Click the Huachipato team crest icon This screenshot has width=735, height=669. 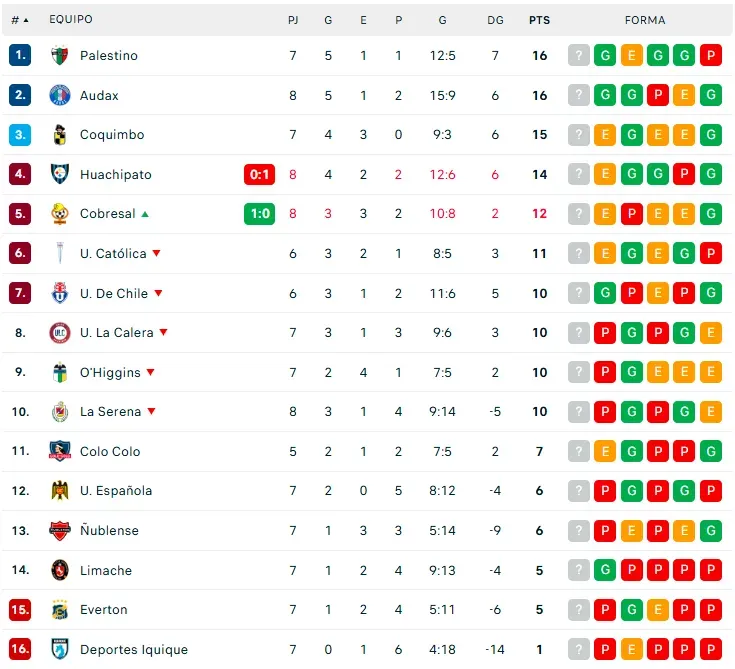tap(60, 174)
